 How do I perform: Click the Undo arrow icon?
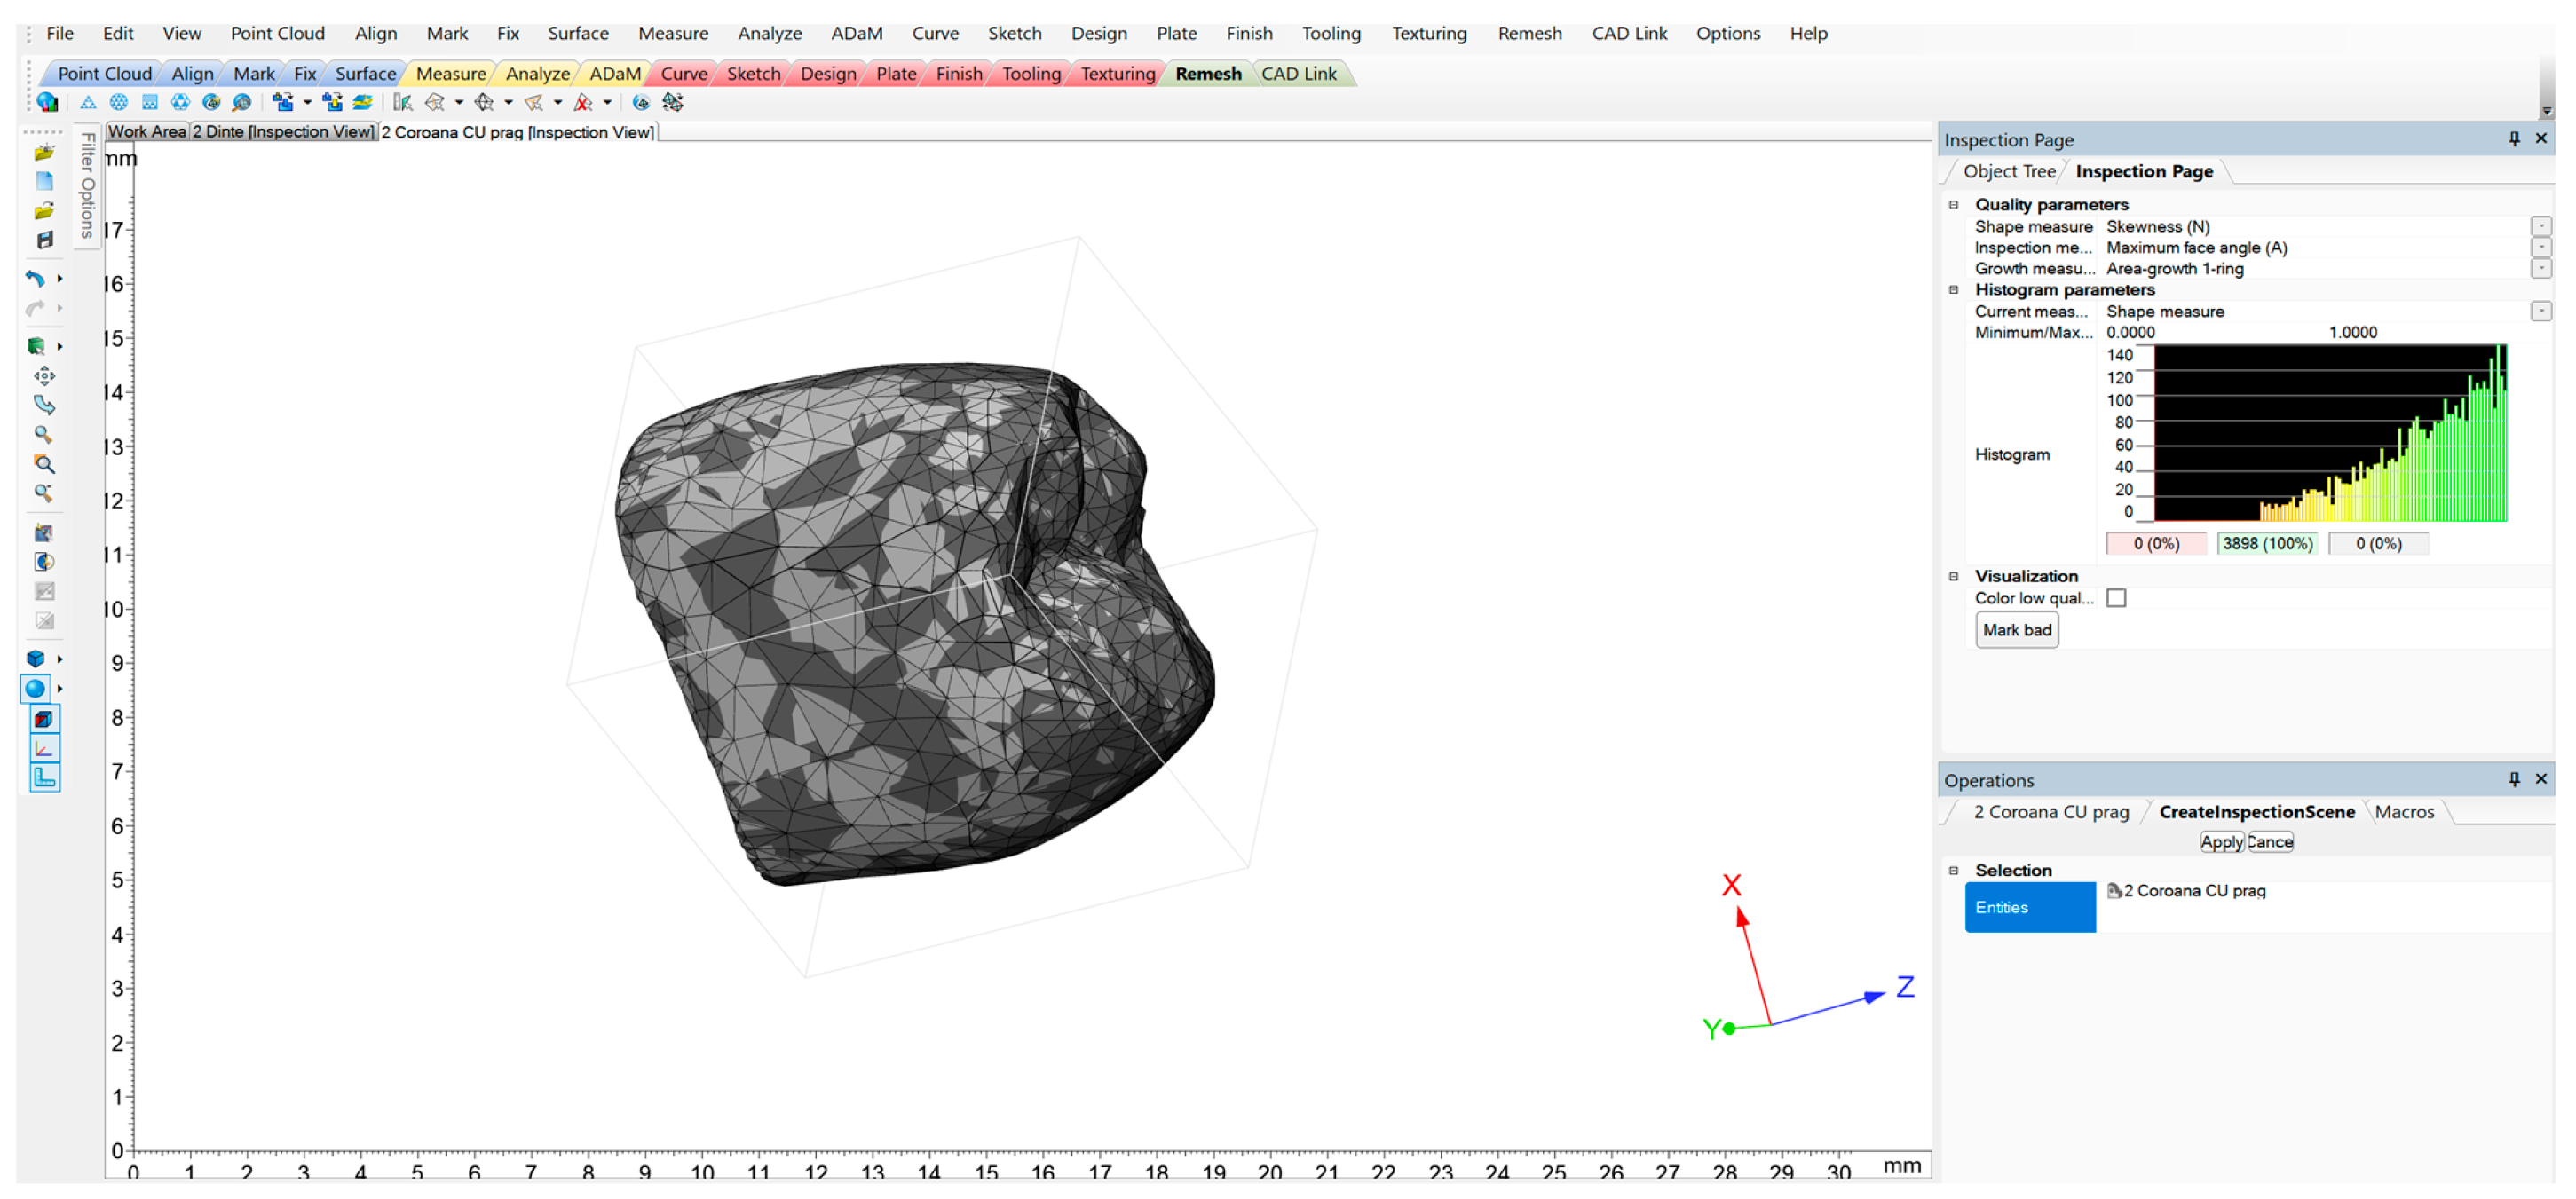(x=35, y=279)
